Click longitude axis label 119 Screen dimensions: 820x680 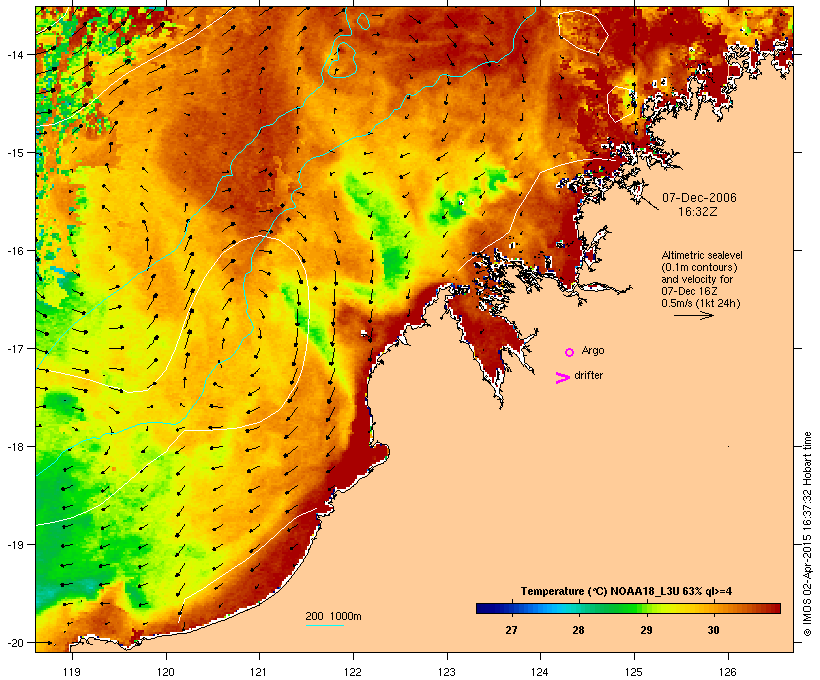pyautogui.click(x=72, y=672)
